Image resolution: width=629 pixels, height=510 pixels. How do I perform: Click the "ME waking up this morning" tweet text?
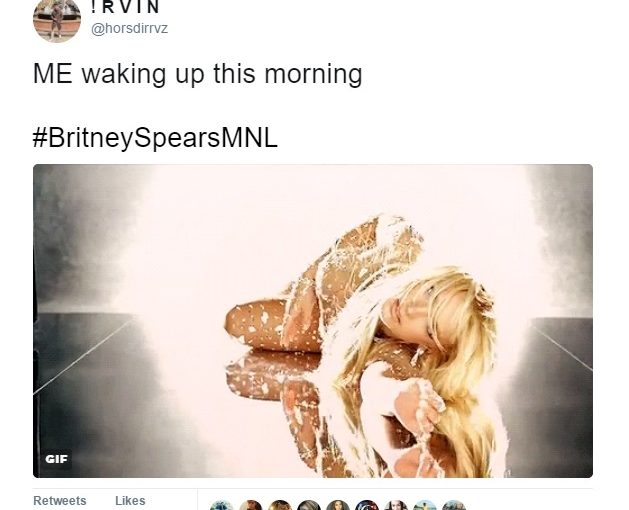click(197, 74)
